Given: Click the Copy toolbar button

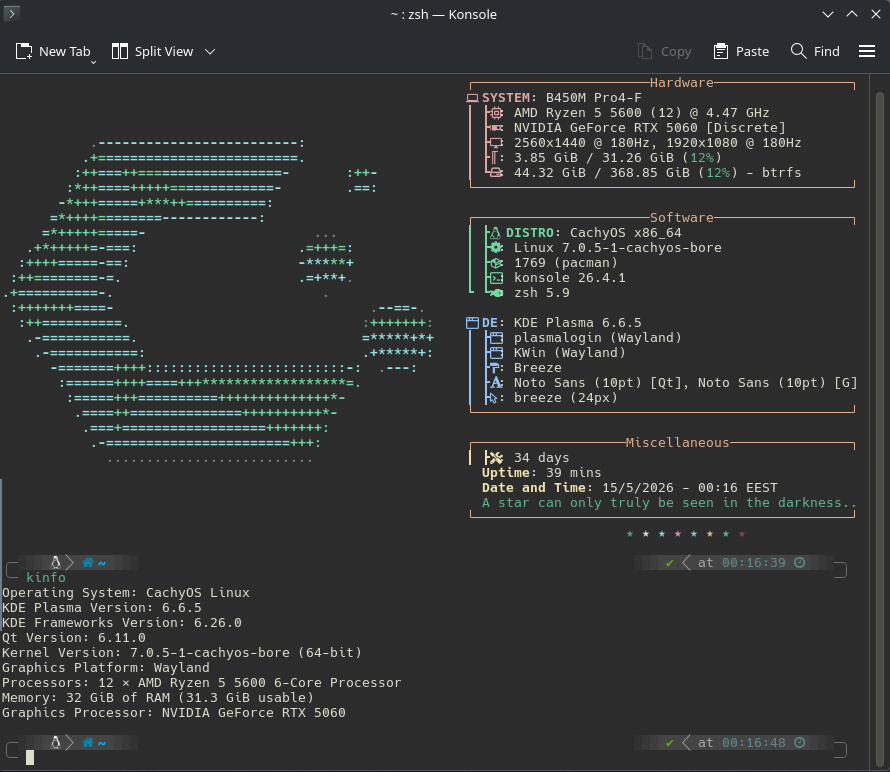Looking at the screenshot, I should [664, 52].
